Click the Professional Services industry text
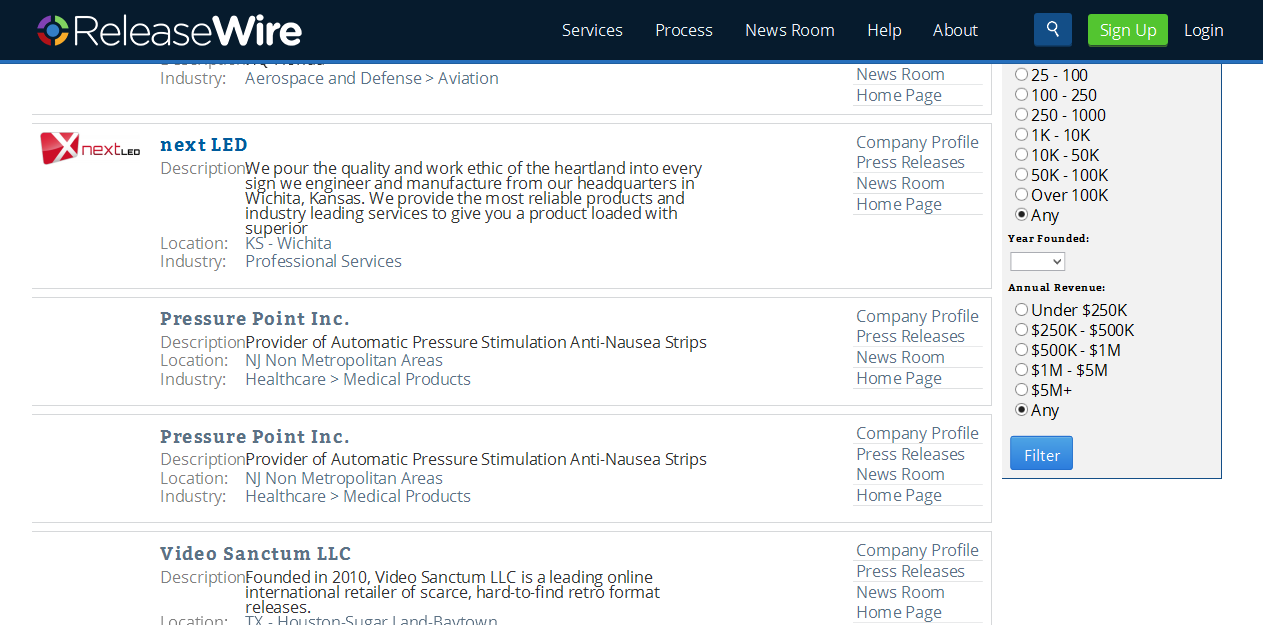This screenshot has width=1263, height=625. click(x=323, y=261)
